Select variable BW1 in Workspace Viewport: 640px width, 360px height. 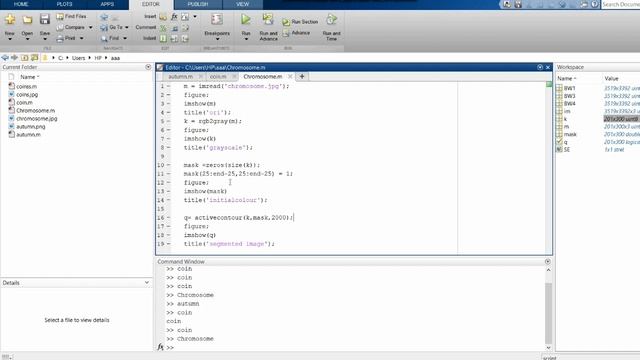click(x=569, y=88)
